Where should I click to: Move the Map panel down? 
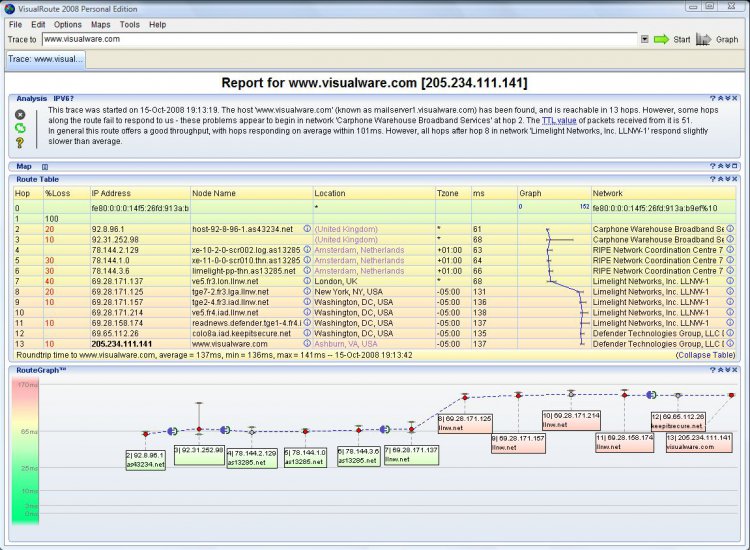tap(727, 166)
